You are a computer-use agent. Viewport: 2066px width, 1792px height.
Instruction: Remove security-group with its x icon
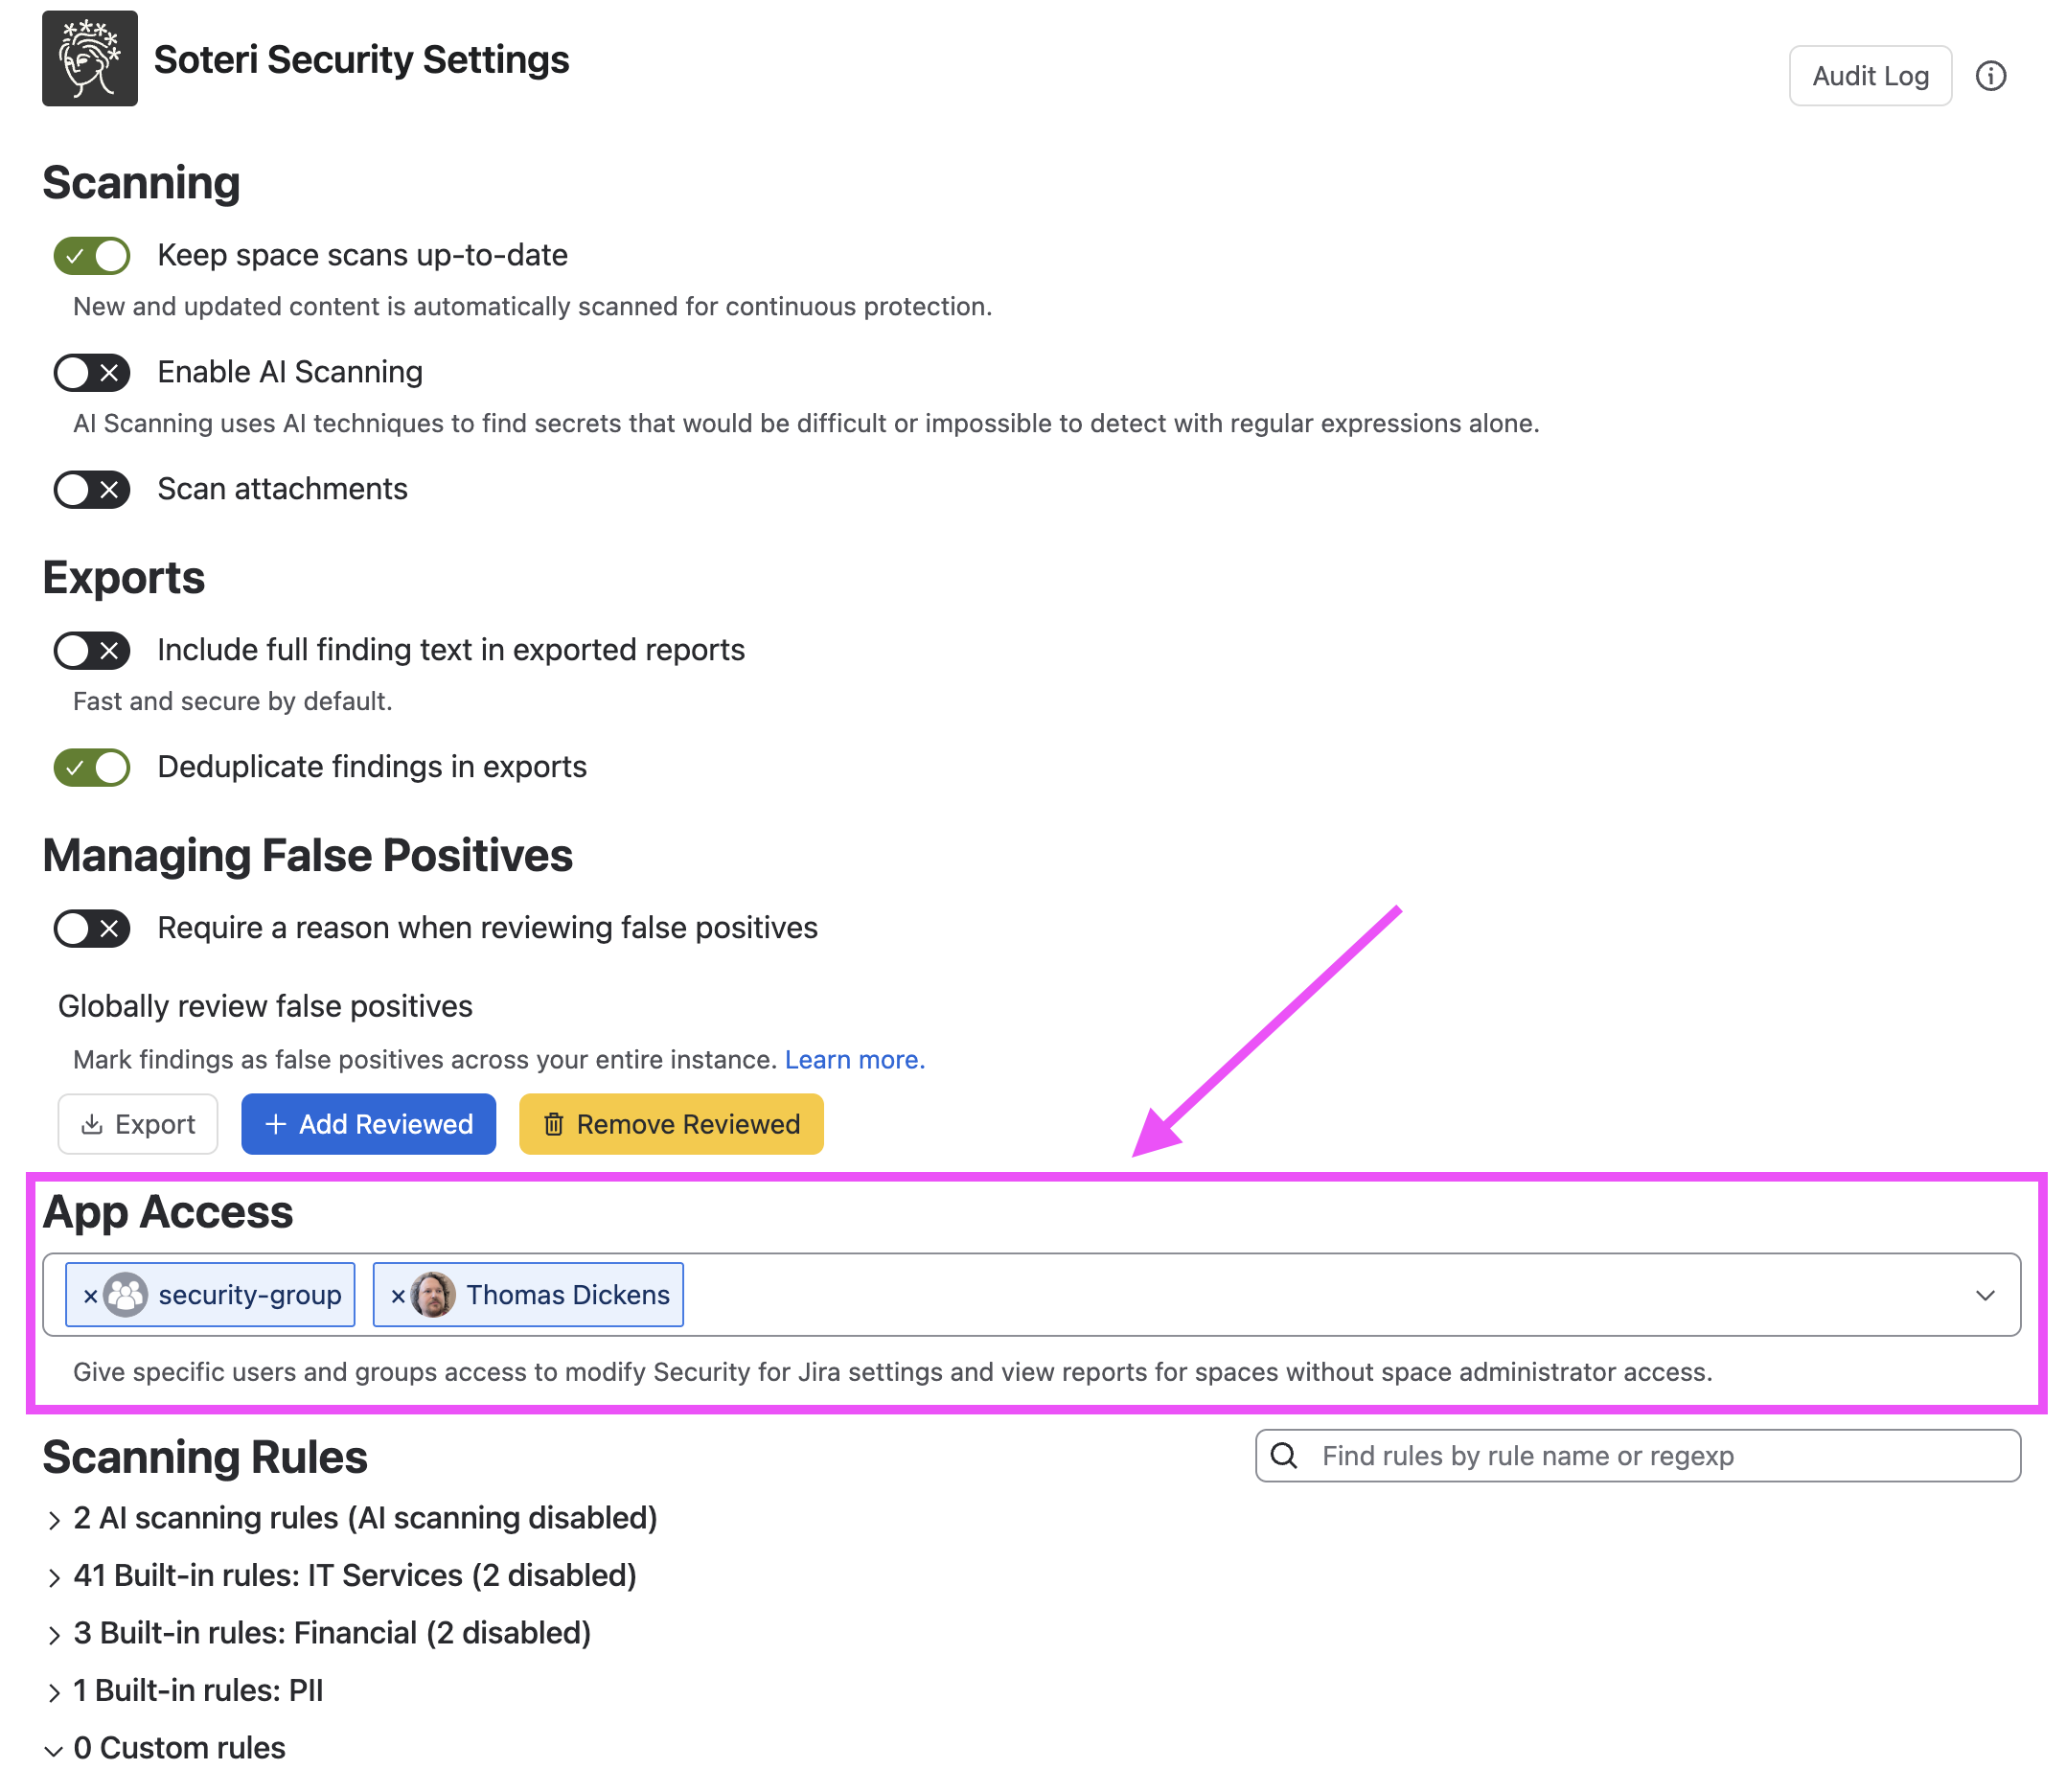tap(90, 1296)
